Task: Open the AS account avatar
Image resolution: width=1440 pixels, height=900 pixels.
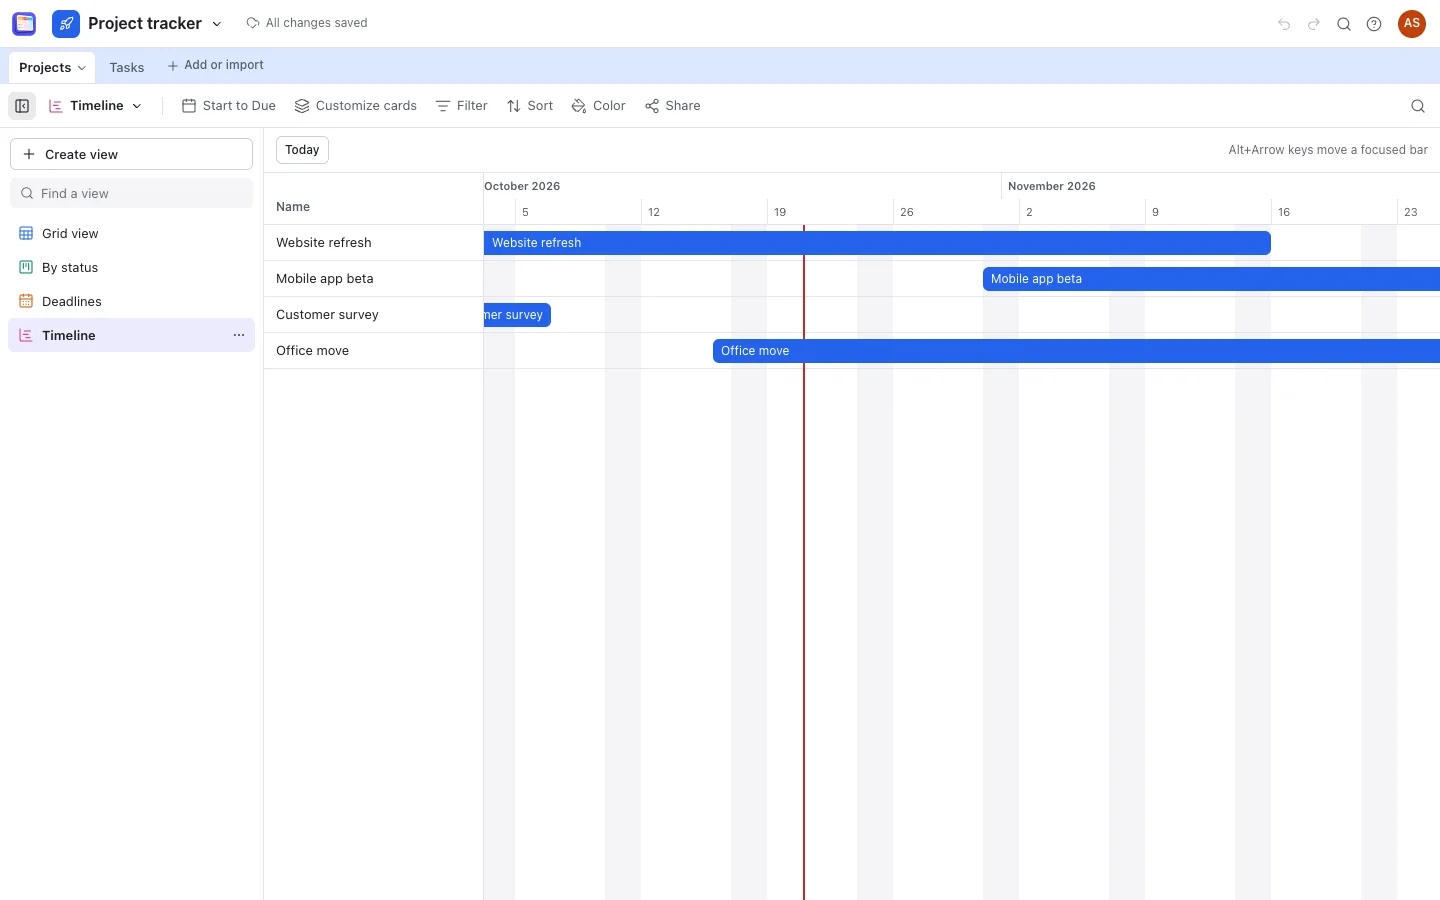Action: point(1412,24)
